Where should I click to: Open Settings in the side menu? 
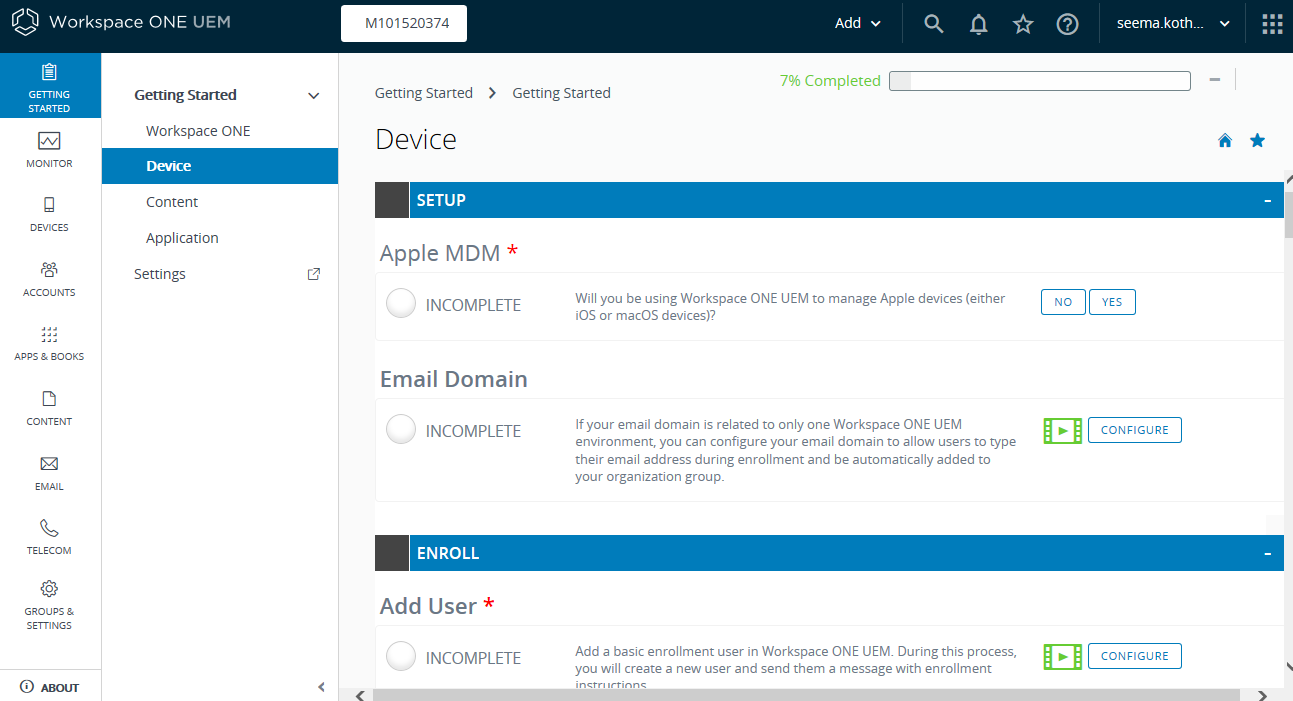pos(160,274)
